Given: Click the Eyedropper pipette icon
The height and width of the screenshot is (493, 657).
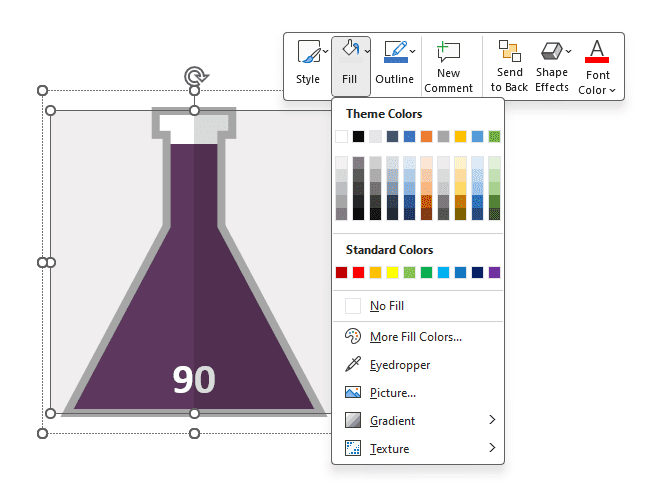Looking at the screenshot, I should (353, 364).
